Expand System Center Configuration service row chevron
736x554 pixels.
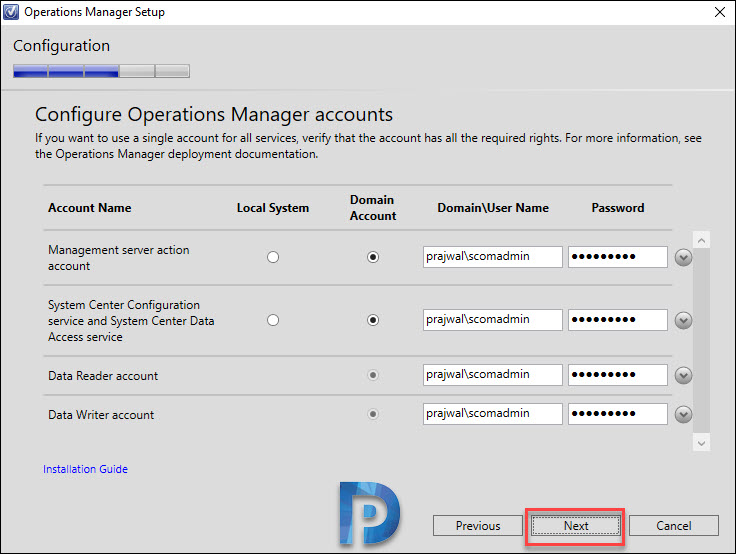[683, 320]
